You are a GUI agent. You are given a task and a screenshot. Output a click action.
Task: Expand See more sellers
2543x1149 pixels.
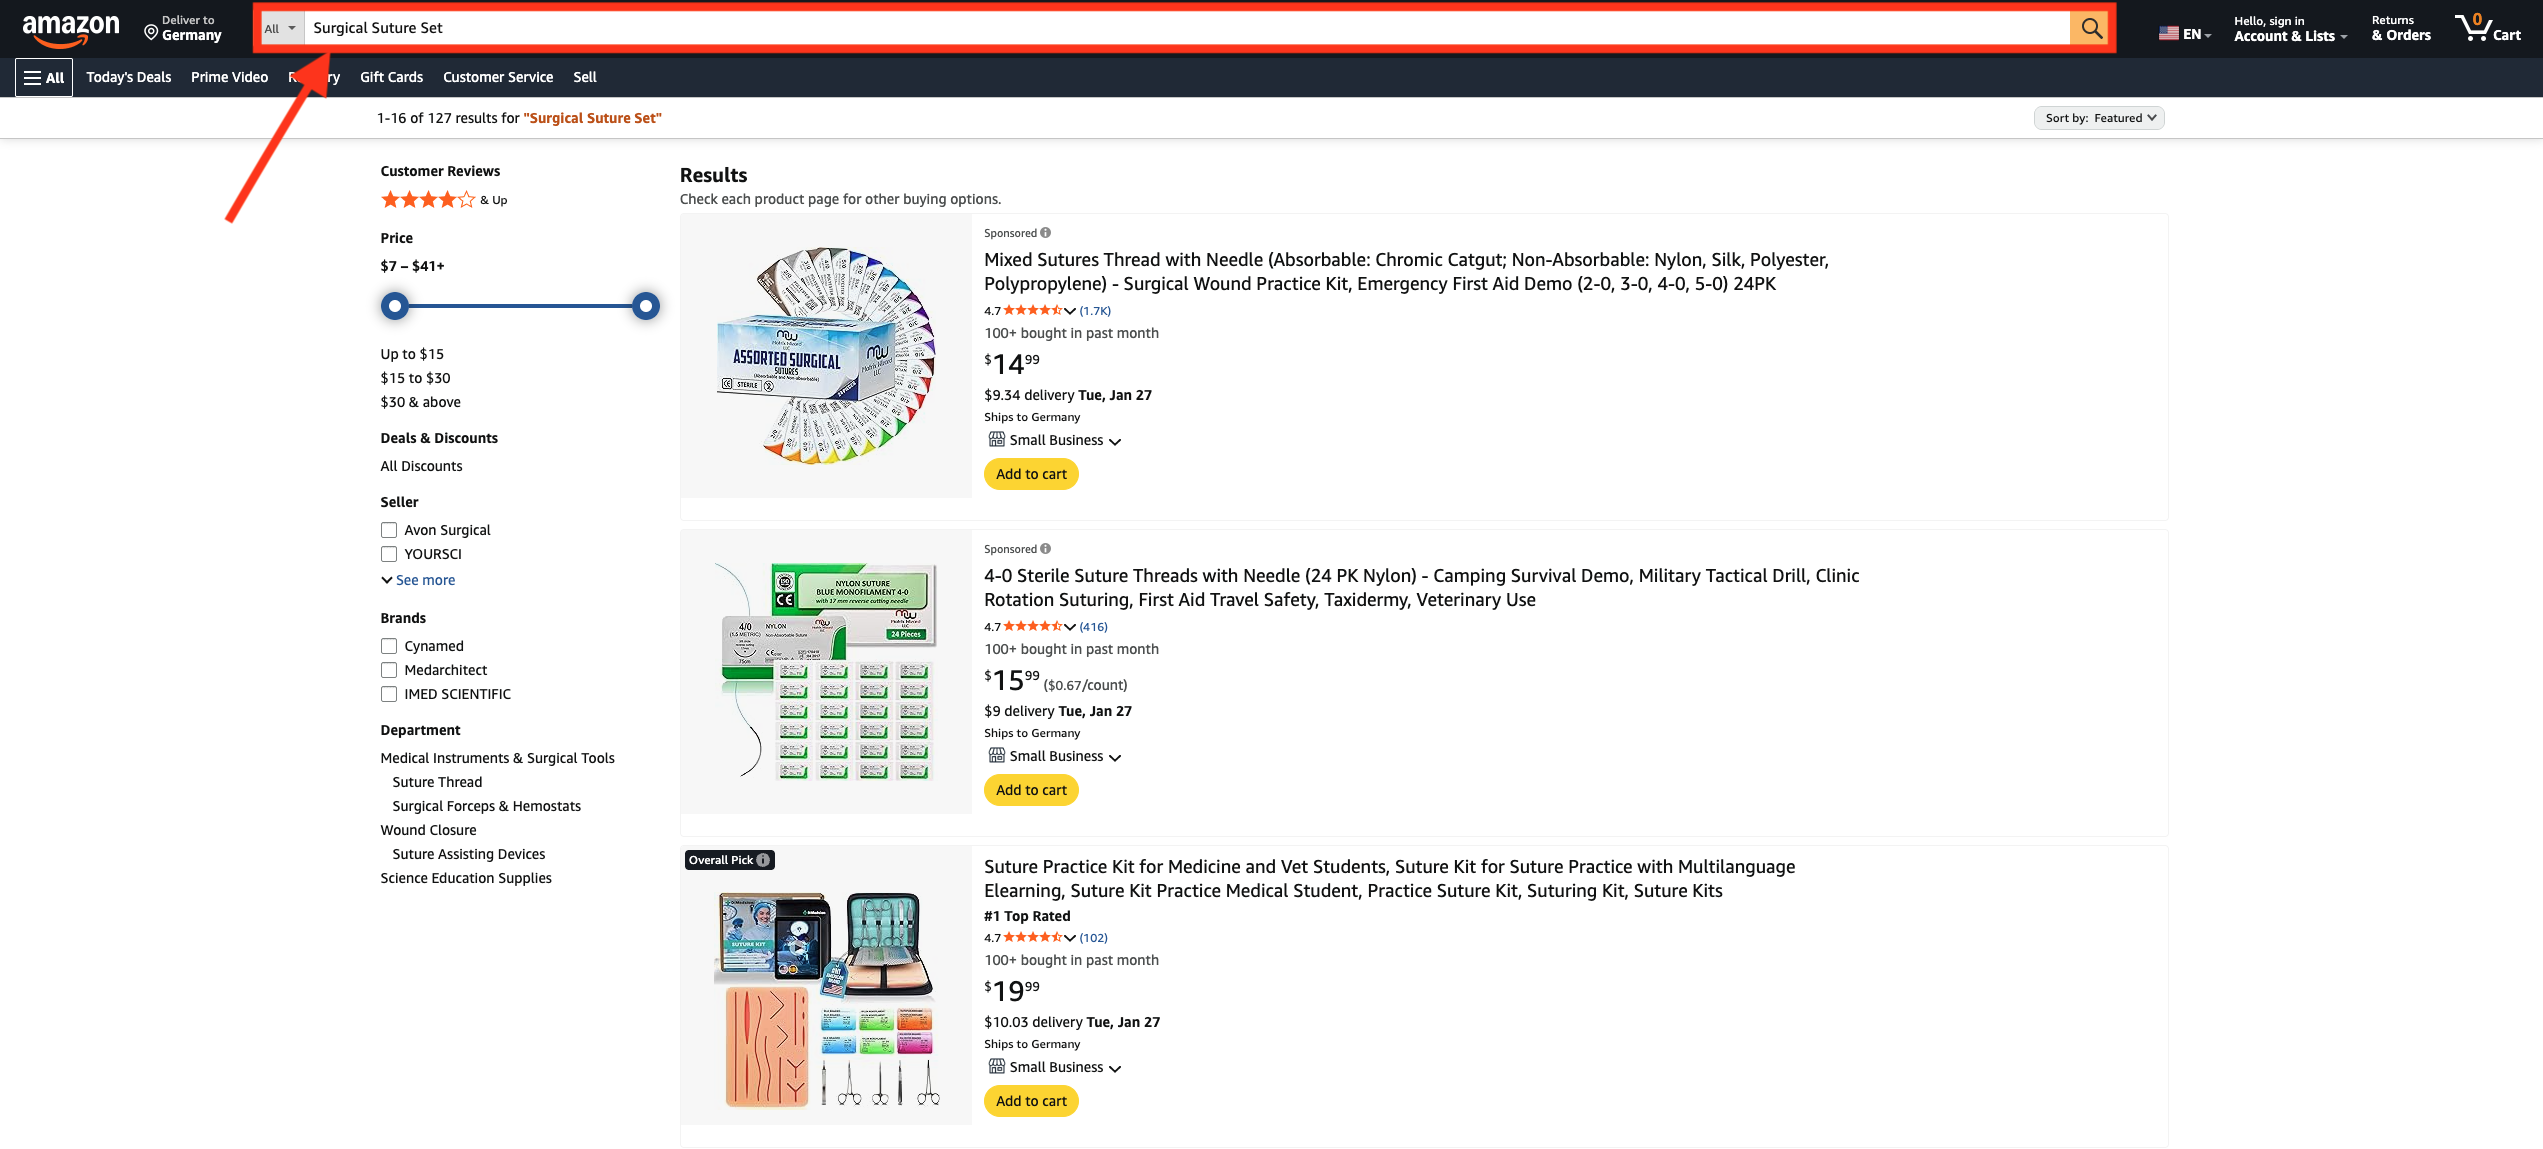[x=424, y=580]
